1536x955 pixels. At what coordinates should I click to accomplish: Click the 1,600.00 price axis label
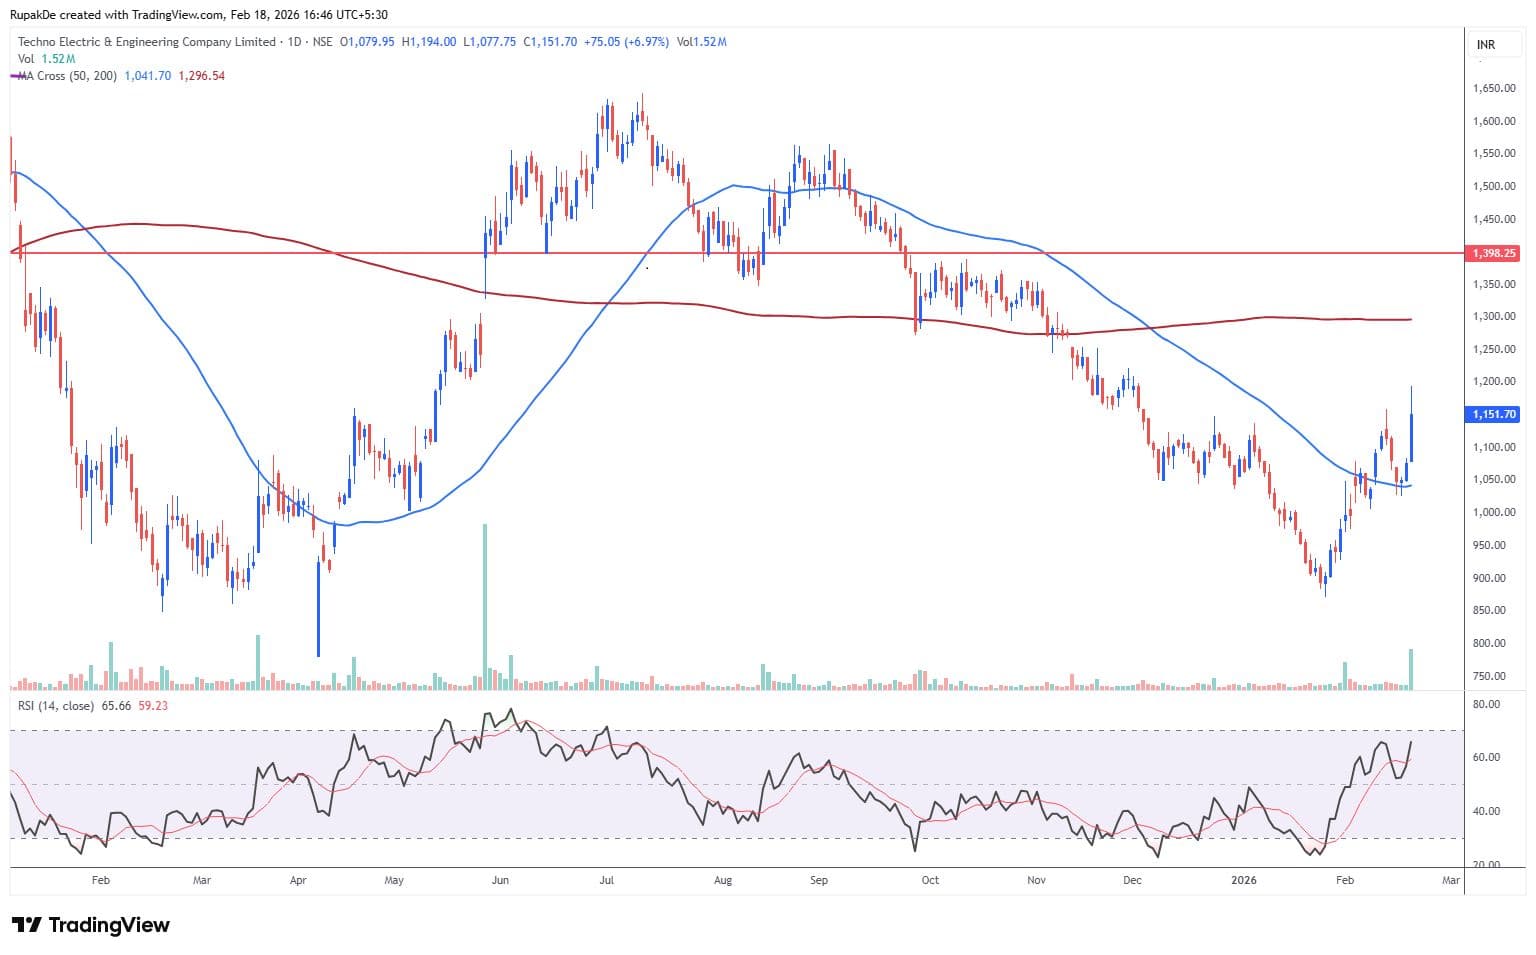[1494, 121]
